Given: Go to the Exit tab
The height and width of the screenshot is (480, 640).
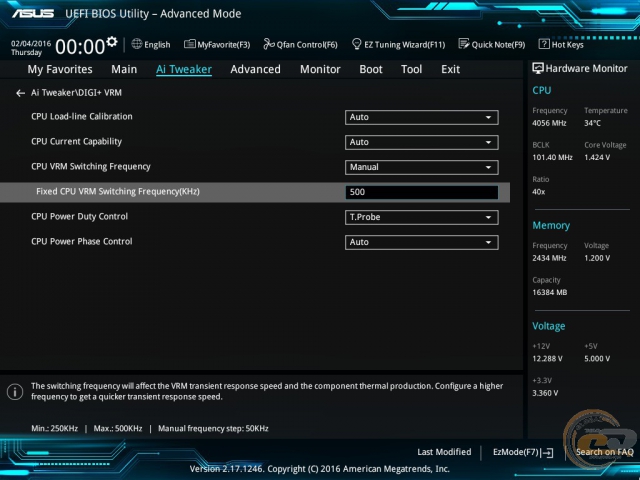Looking at the screenshot, I should pyautogui.click(x=450, y=69).
